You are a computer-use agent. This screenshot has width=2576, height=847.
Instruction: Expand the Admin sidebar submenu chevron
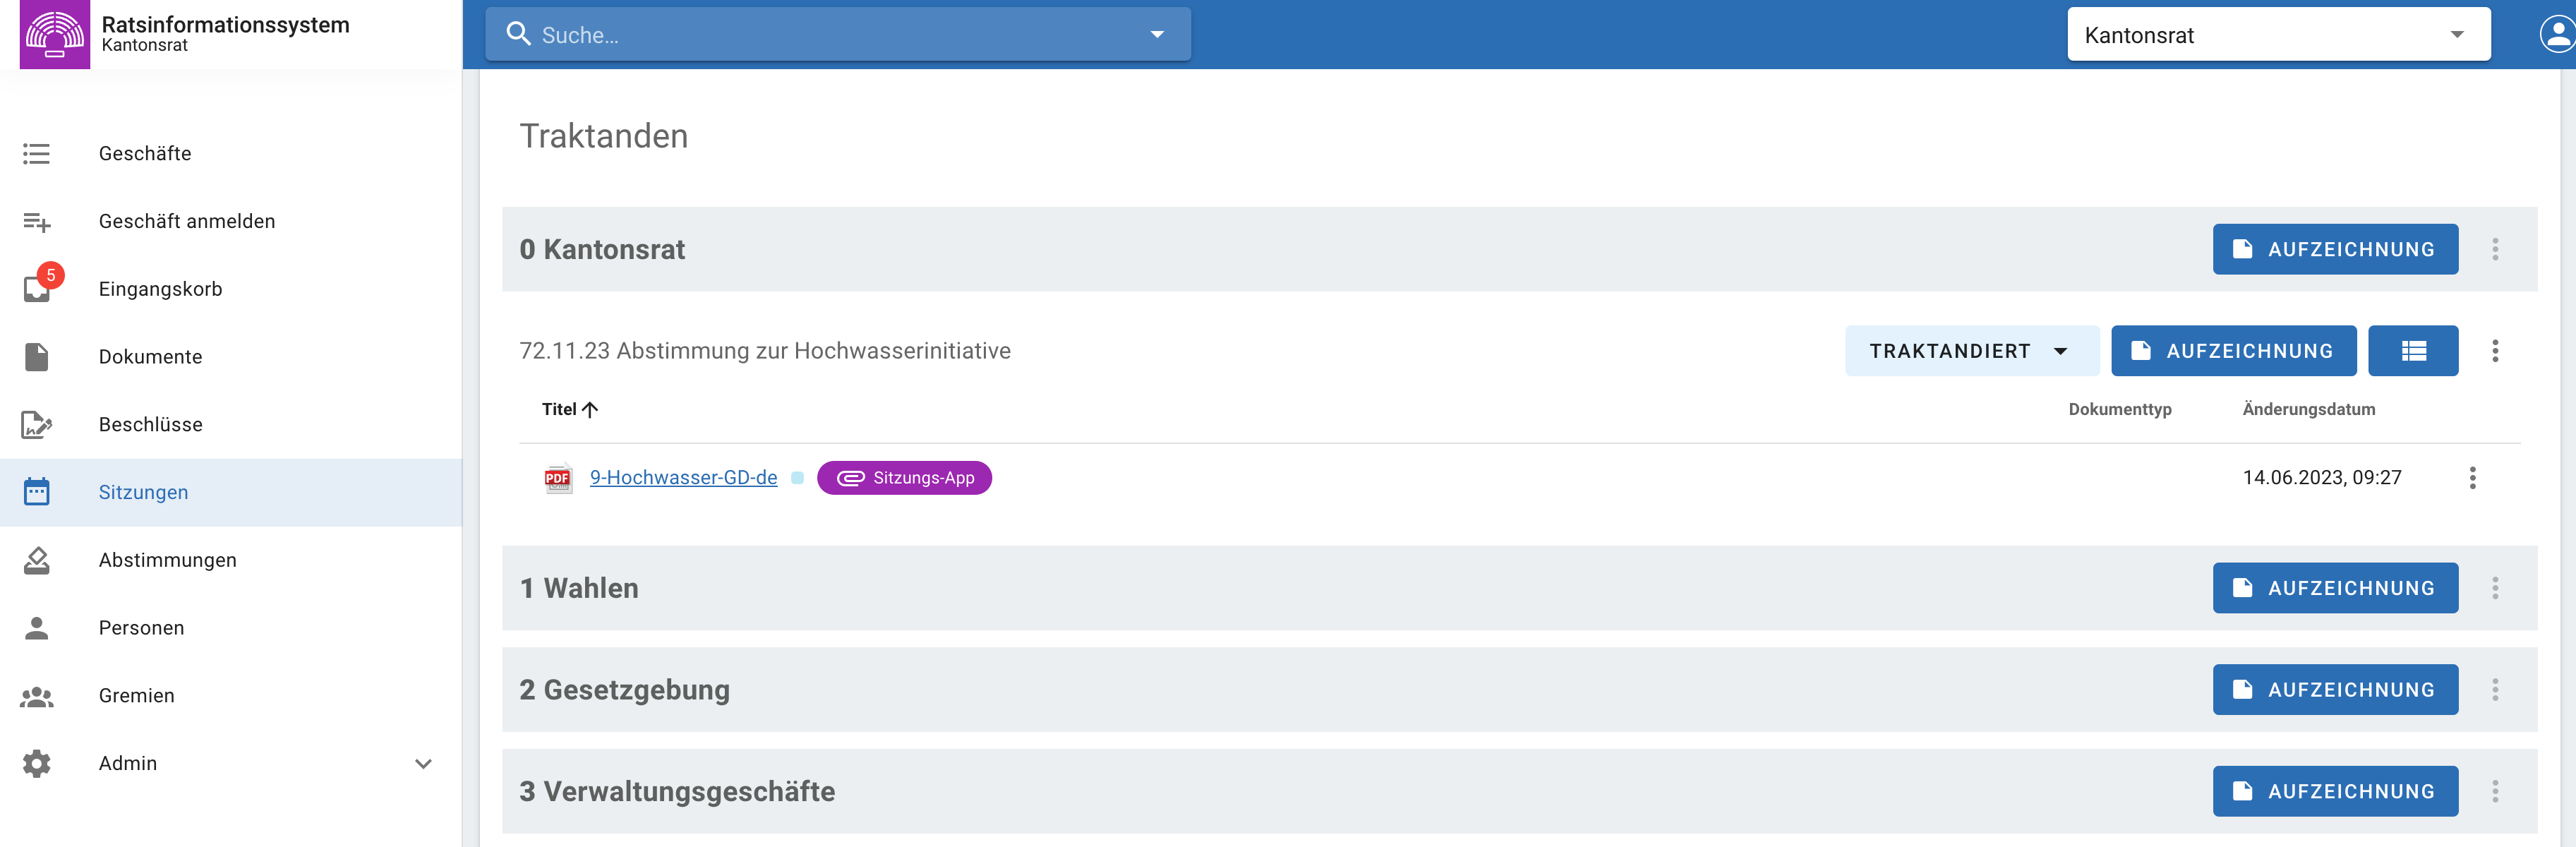[x=423, y=764]
